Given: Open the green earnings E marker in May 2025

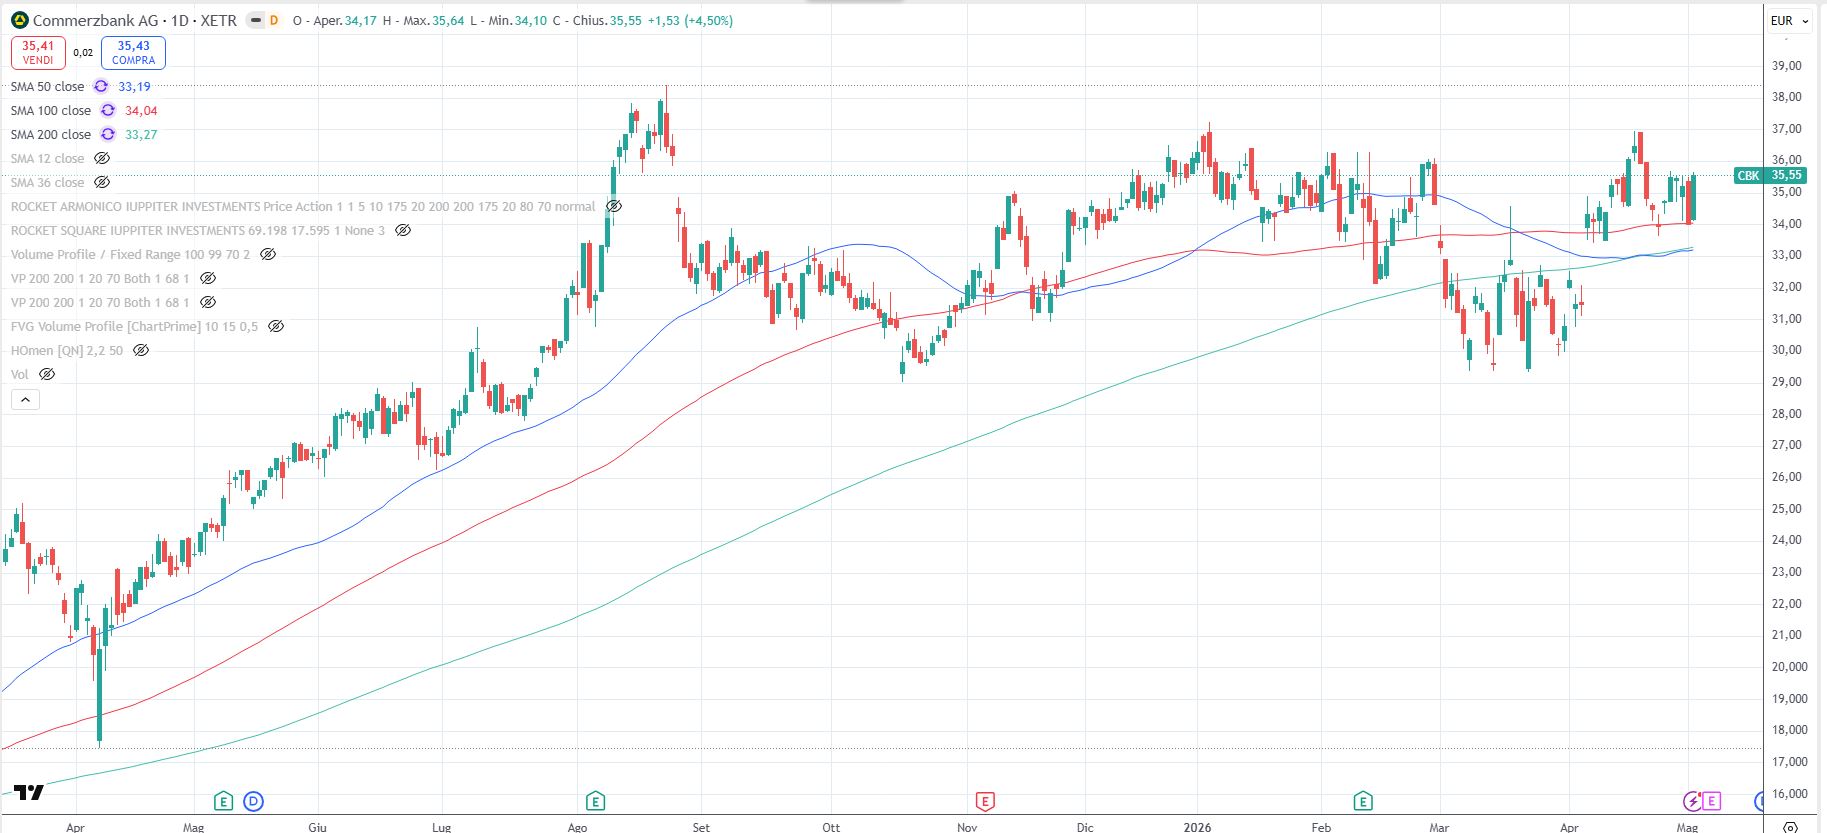Looking at the screenshot, I should [223, 801].
